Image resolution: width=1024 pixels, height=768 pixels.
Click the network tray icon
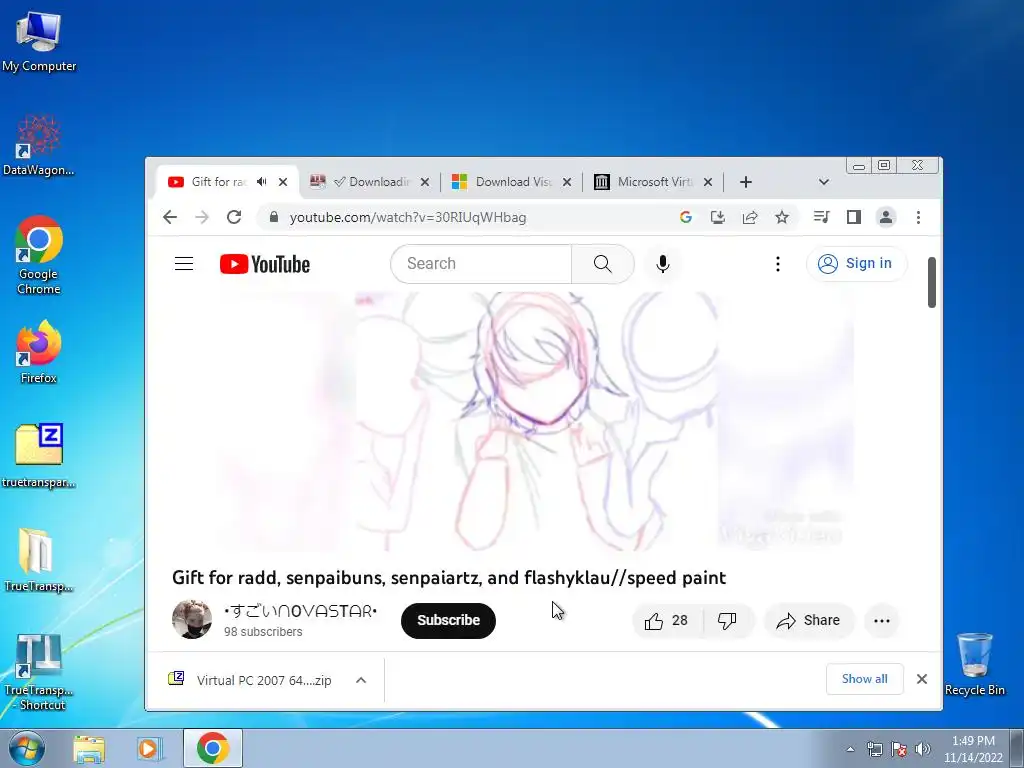pyautogui.click(x=874, y=749)
